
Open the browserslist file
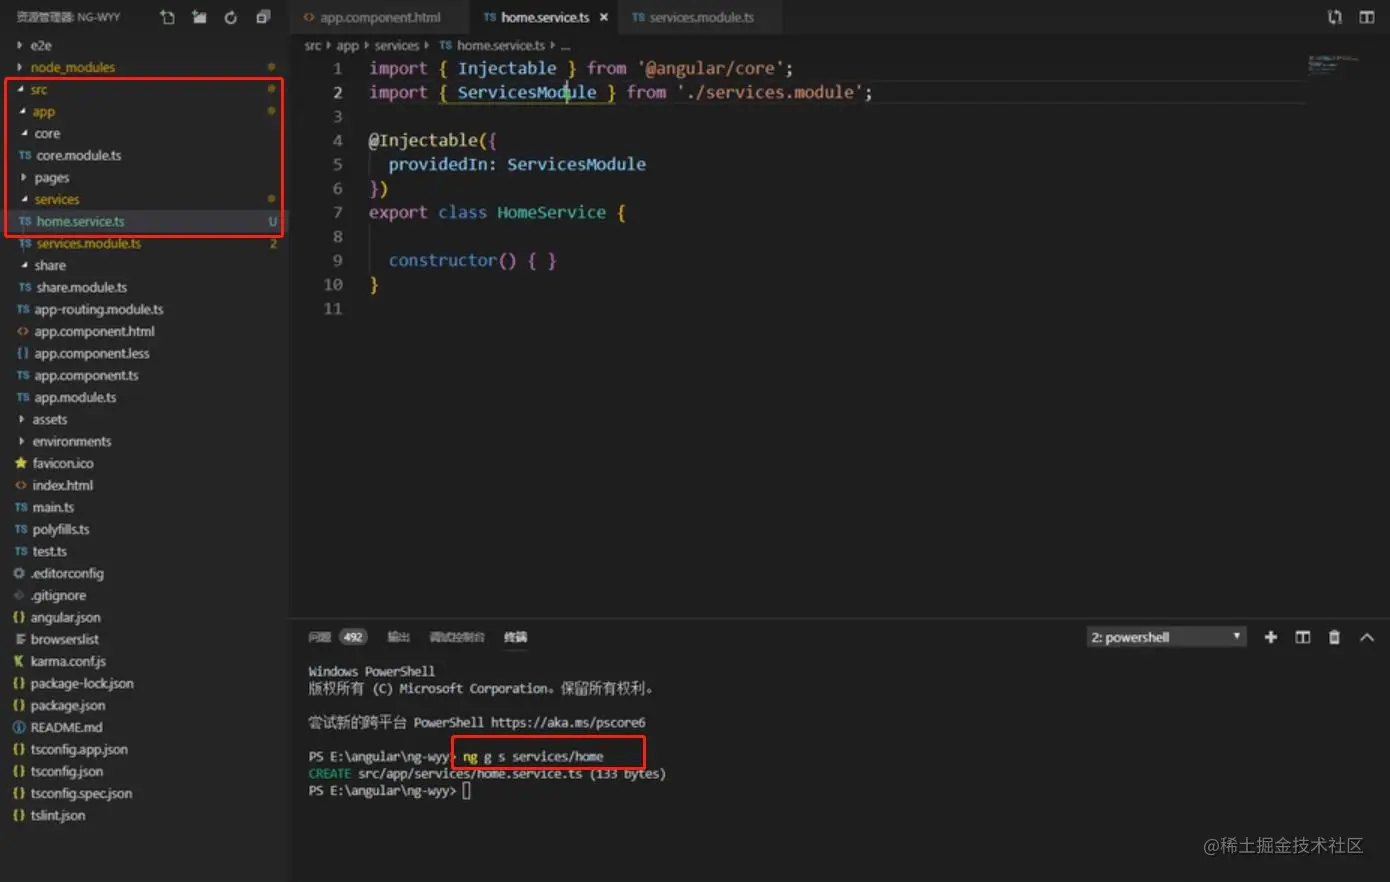tap(64, 639)
